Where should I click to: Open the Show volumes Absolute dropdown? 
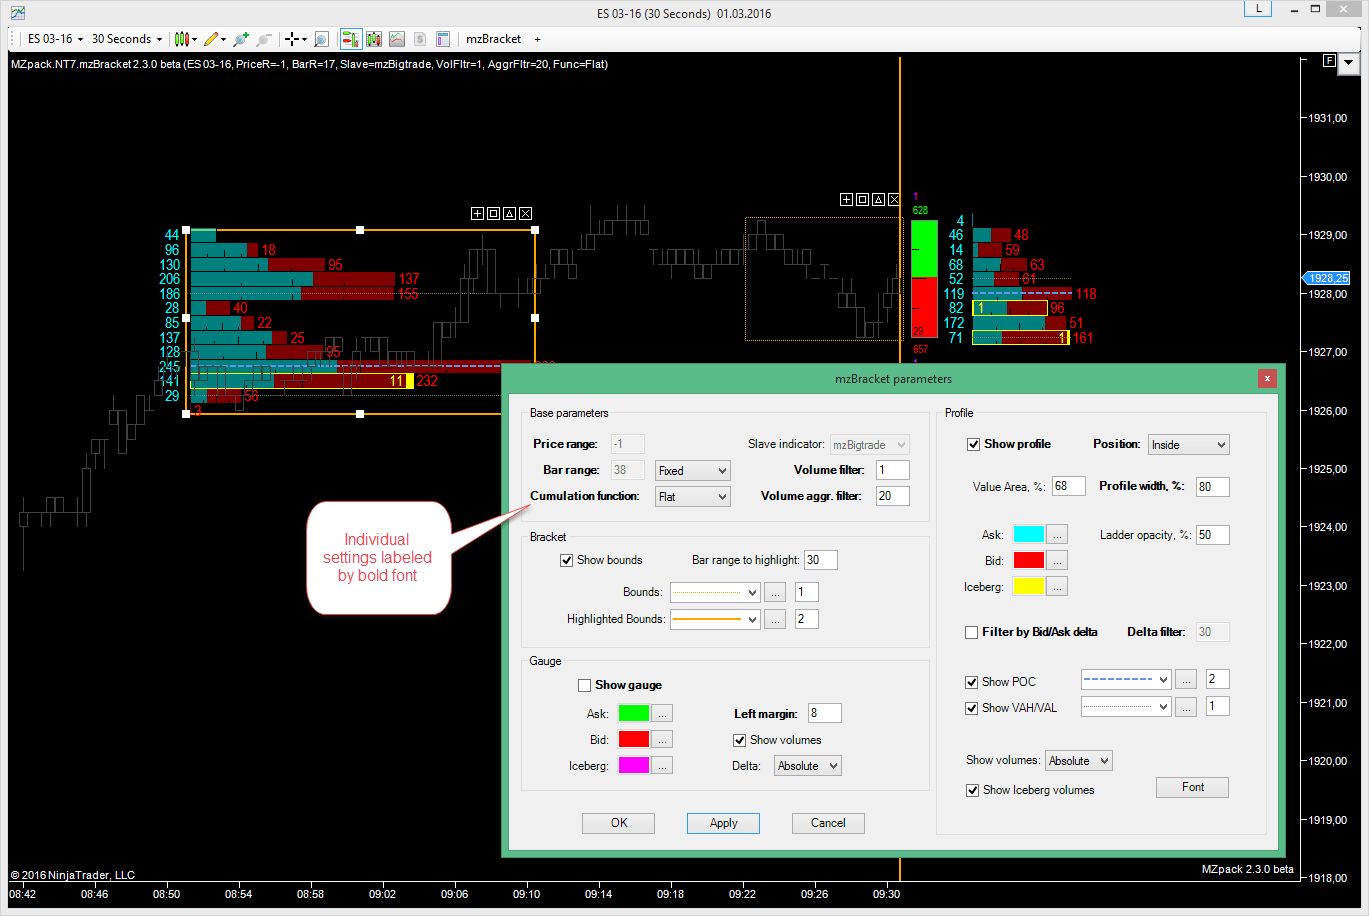(1079, 761)
